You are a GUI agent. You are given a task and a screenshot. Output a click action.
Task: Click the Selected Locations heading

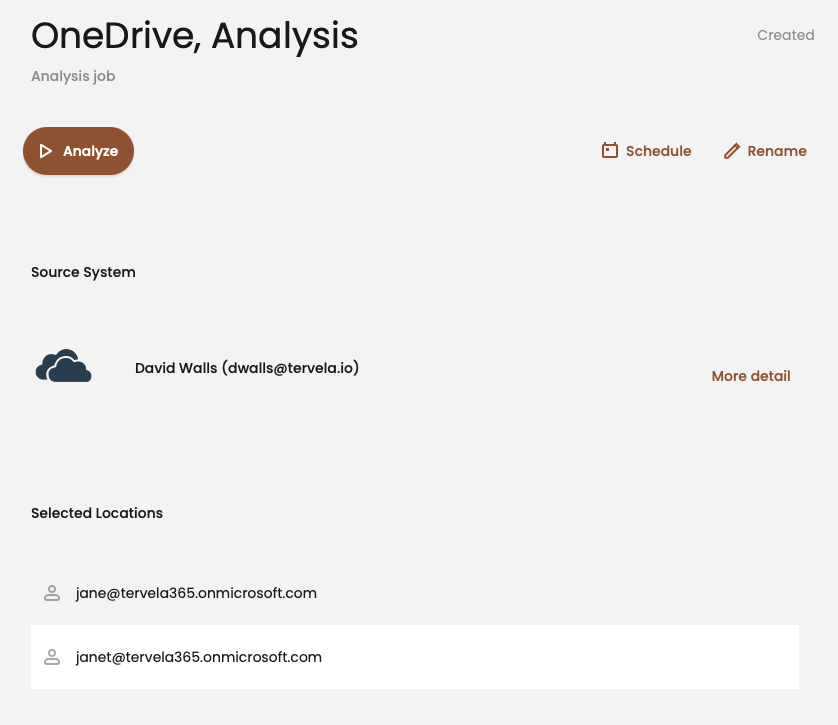coord(97,513)
